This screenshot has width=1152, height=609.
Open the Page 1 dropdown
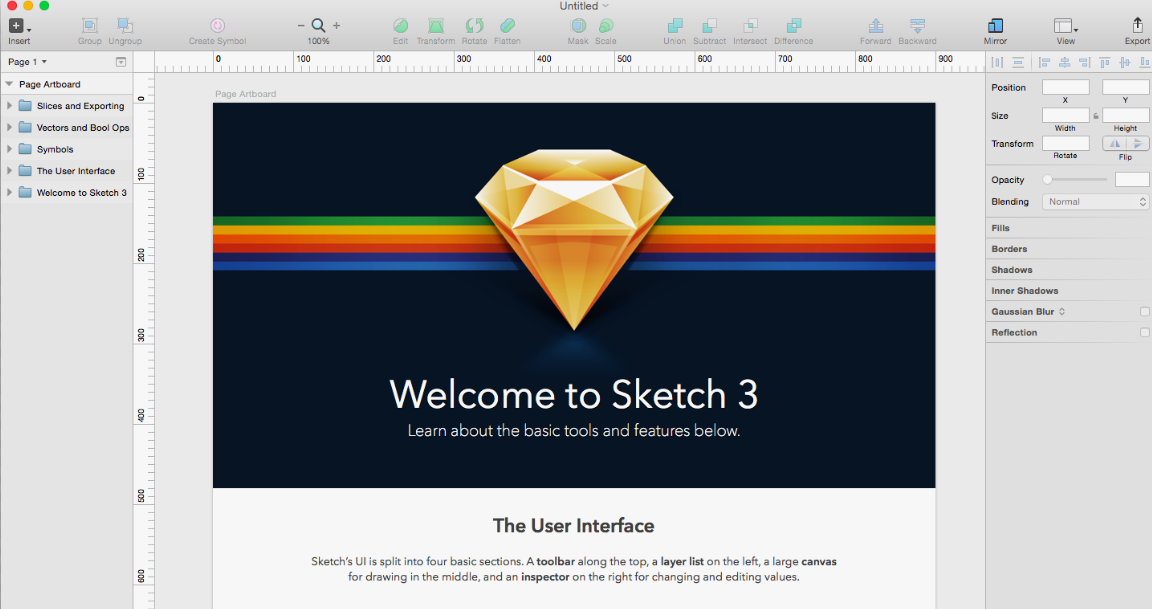(x=28, y=62)
